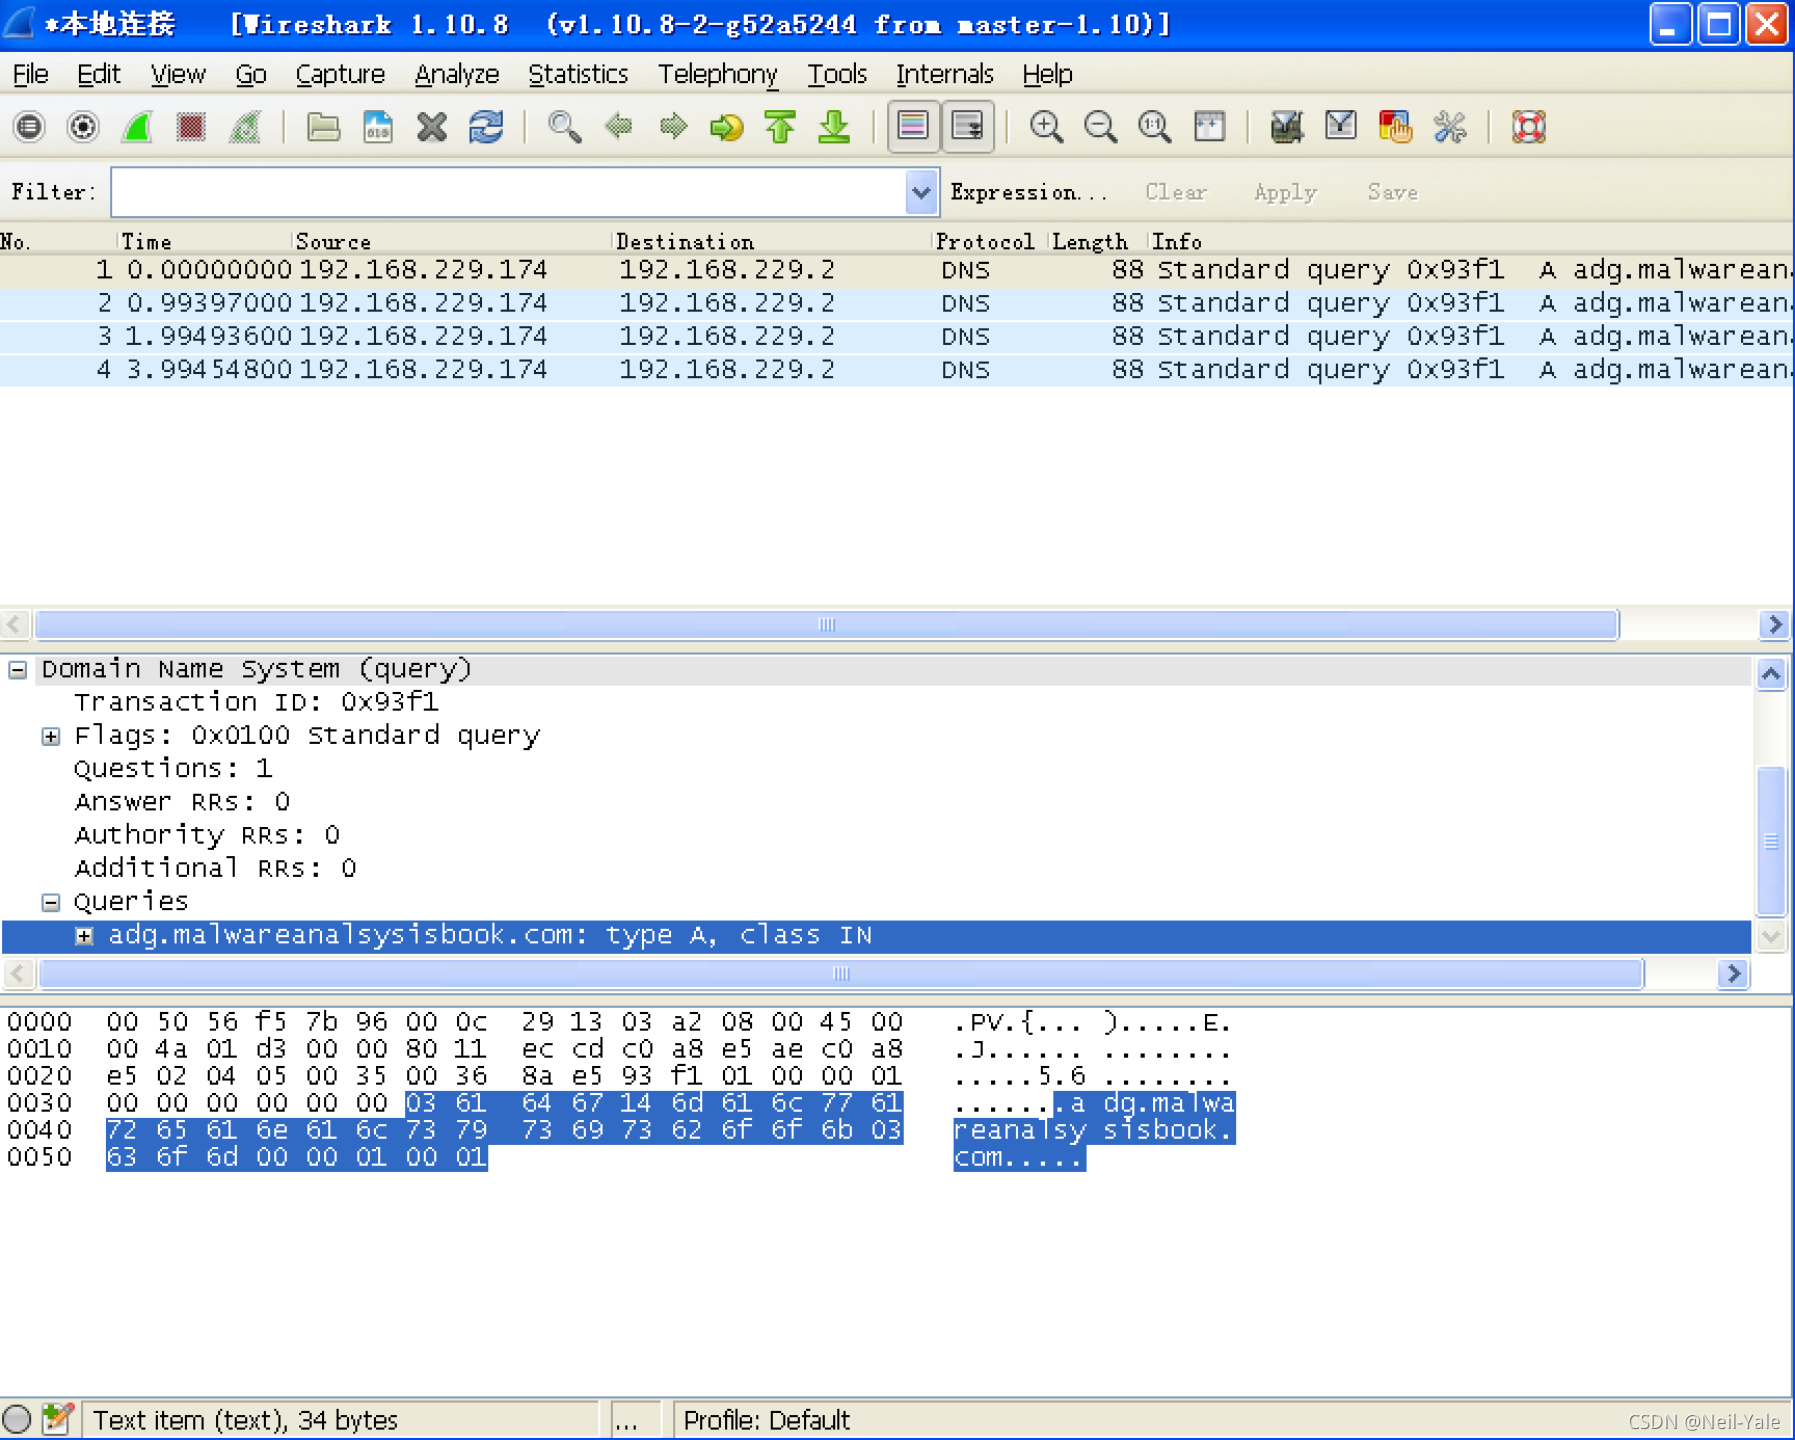Open the Statistics menu
The width and height of the screenshot is (1795, 1440).
[x=578, y=74]
